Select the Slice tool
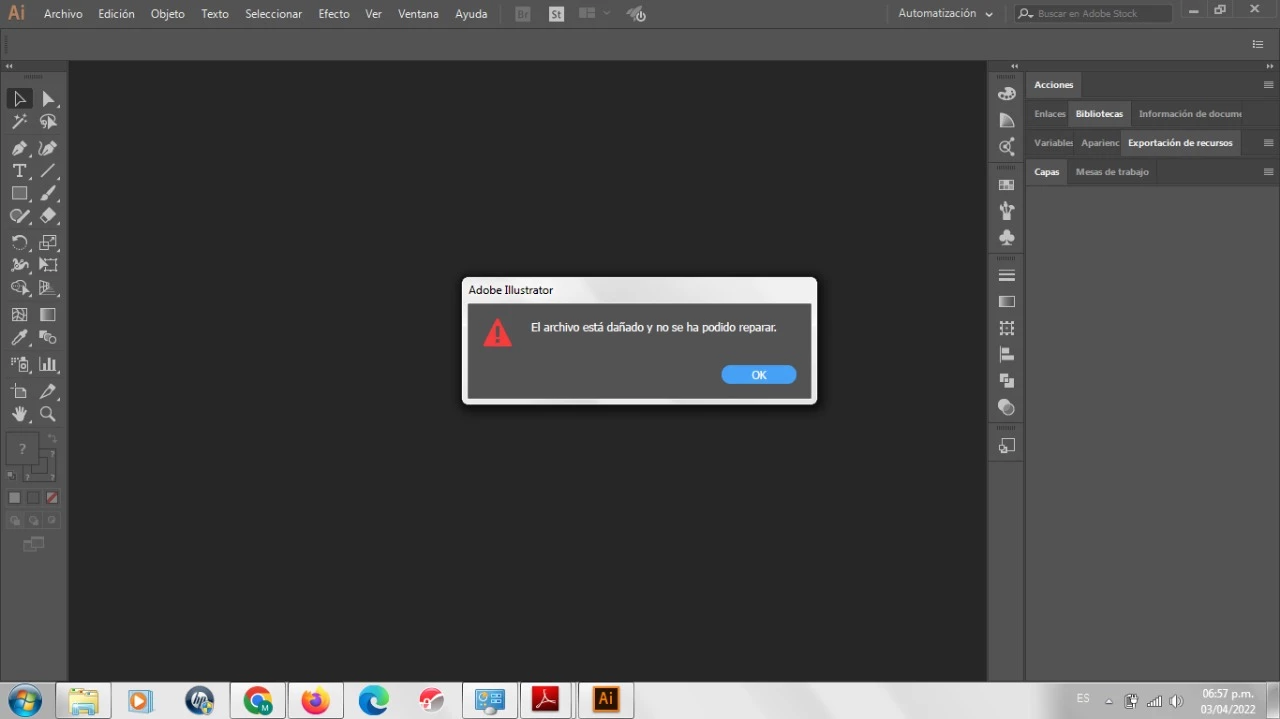 pyautogui.click(x=48, y=391)
